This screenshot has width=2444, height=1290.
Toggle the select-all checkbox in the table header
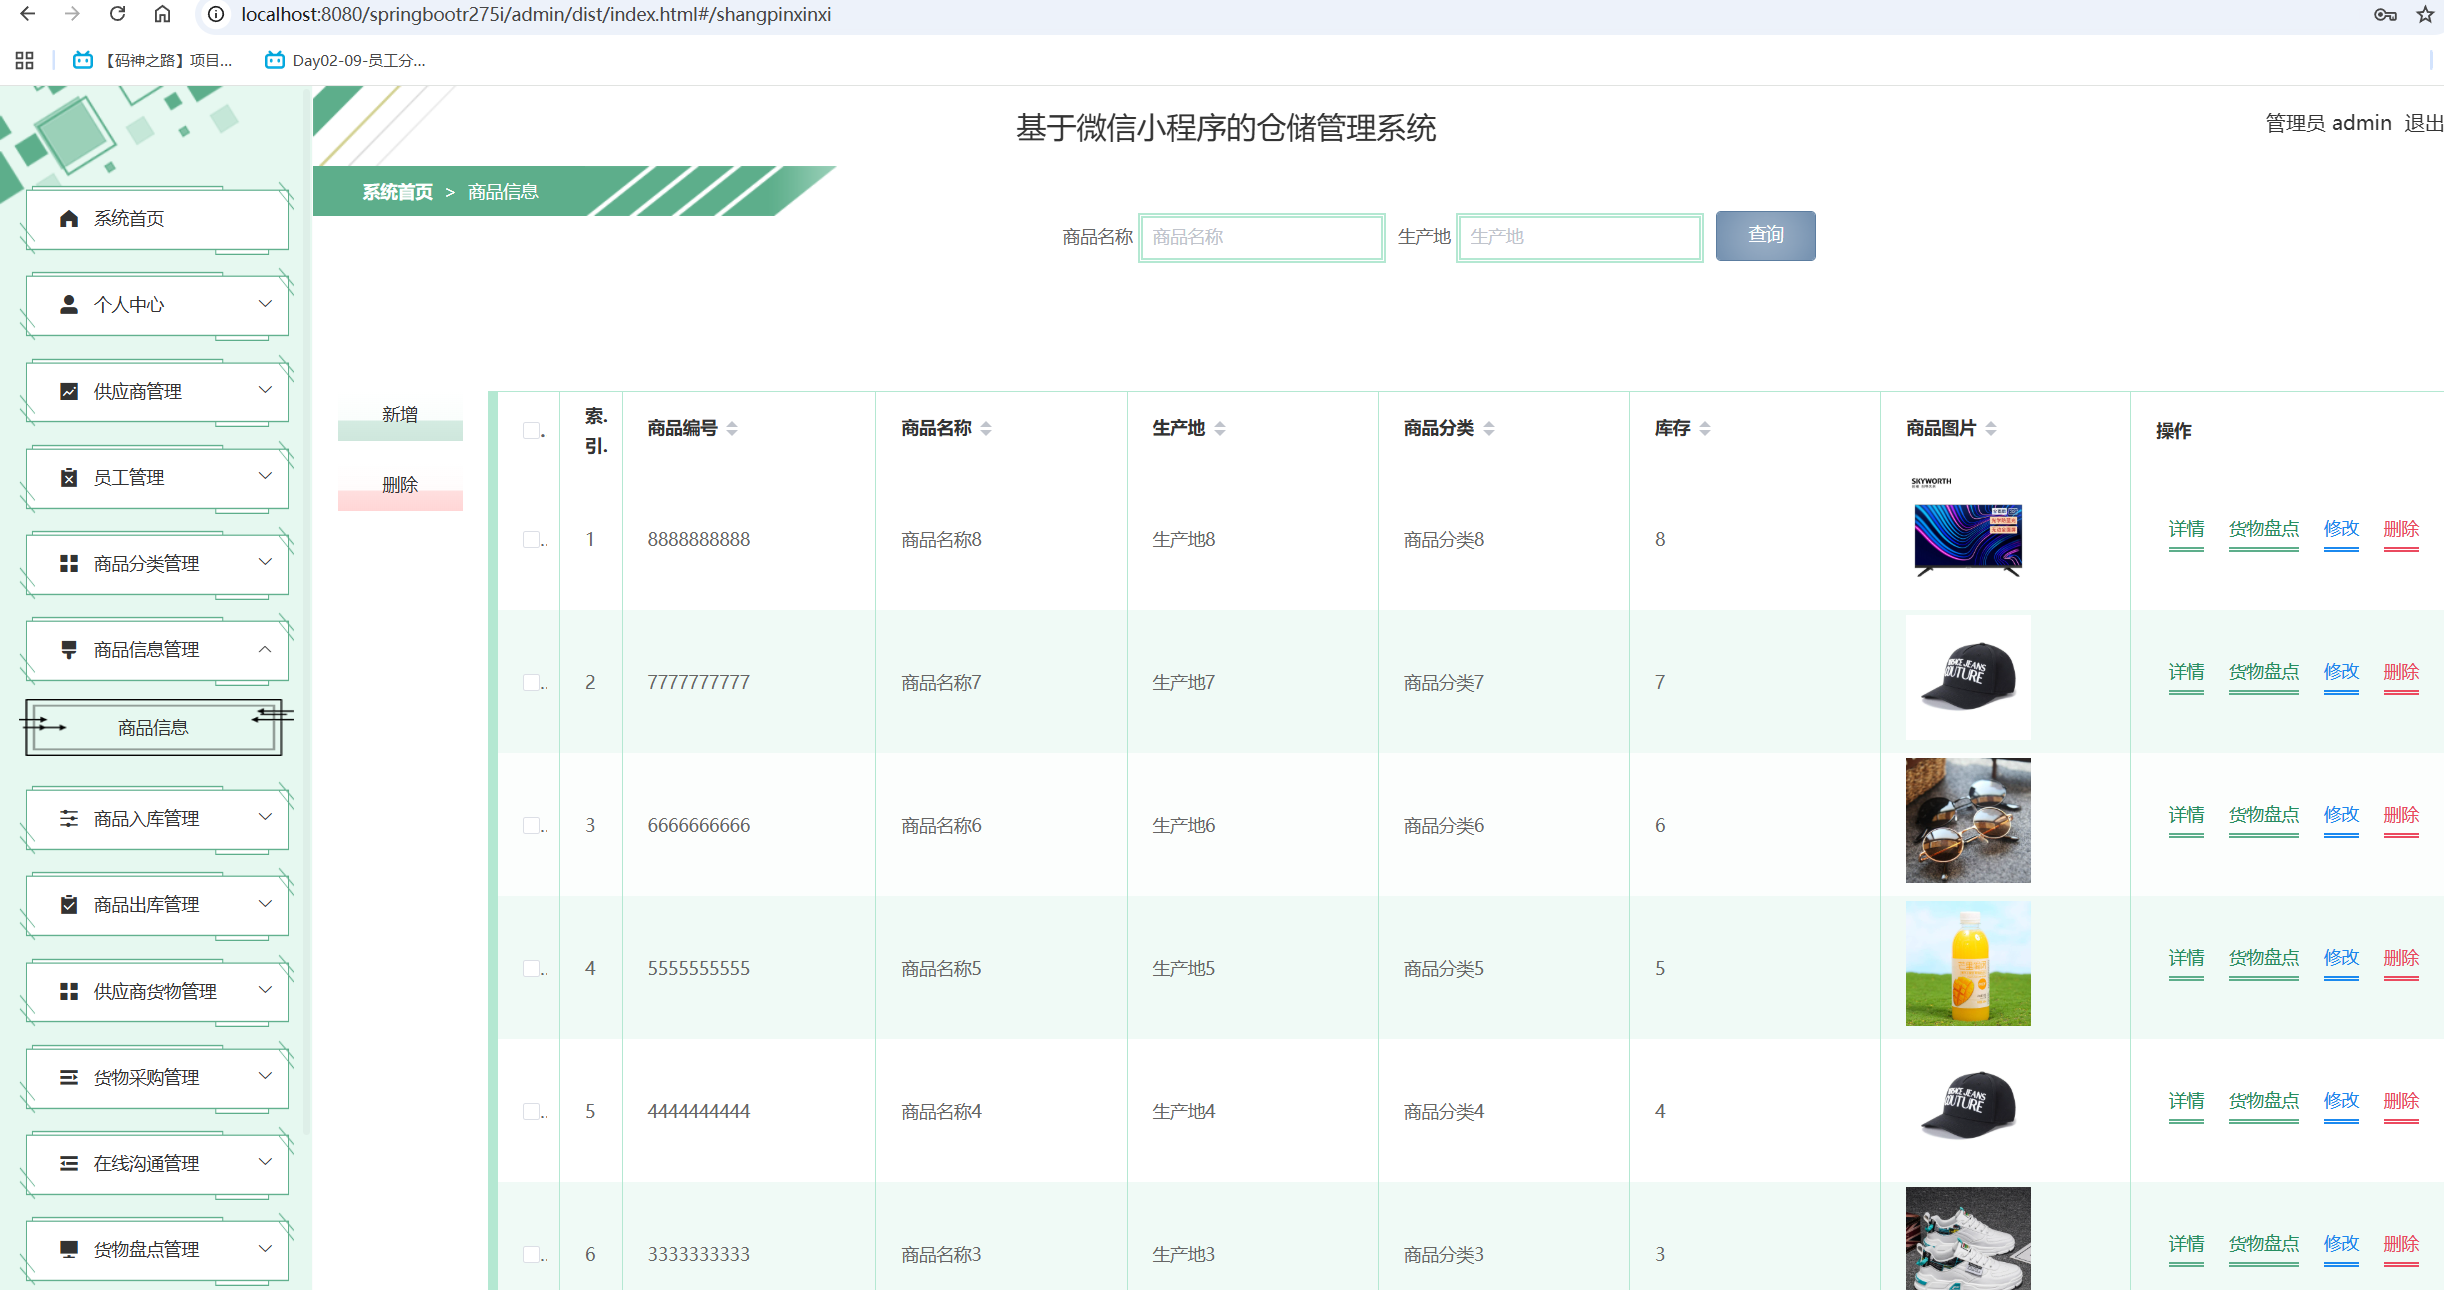coord(531,428)
